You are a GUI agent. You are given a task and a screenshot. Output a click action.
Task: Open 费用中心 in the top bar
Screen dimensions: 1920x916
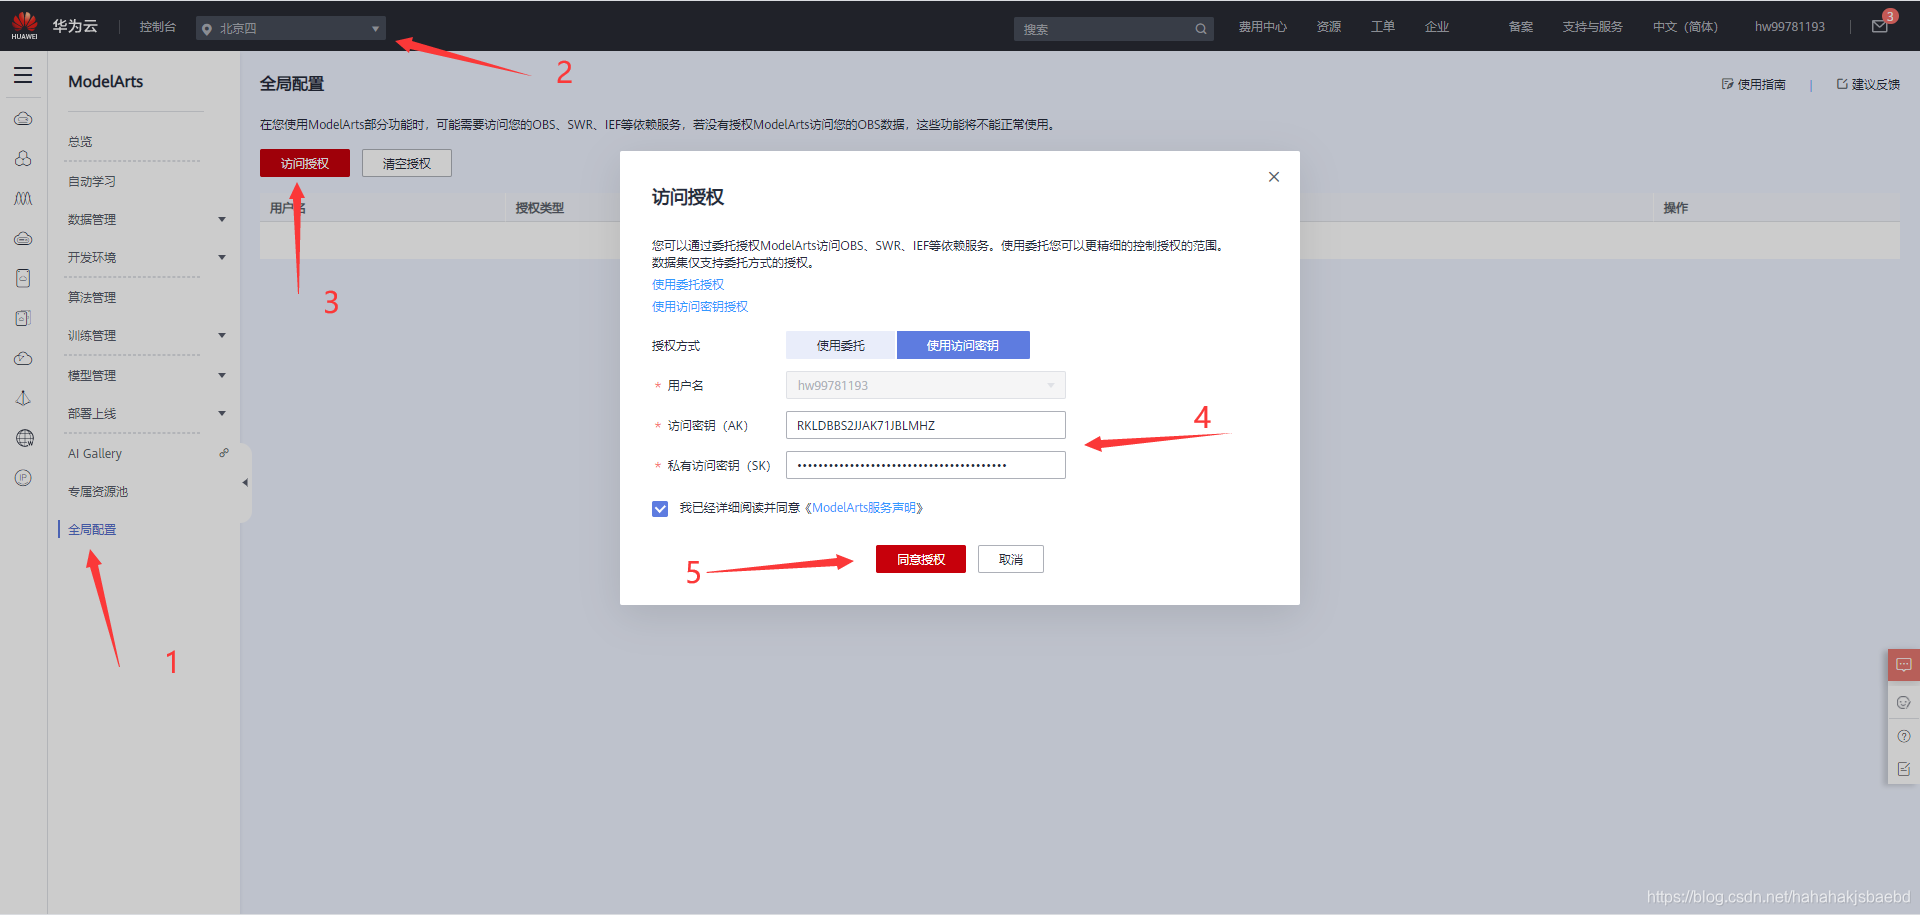(1263, 27)
